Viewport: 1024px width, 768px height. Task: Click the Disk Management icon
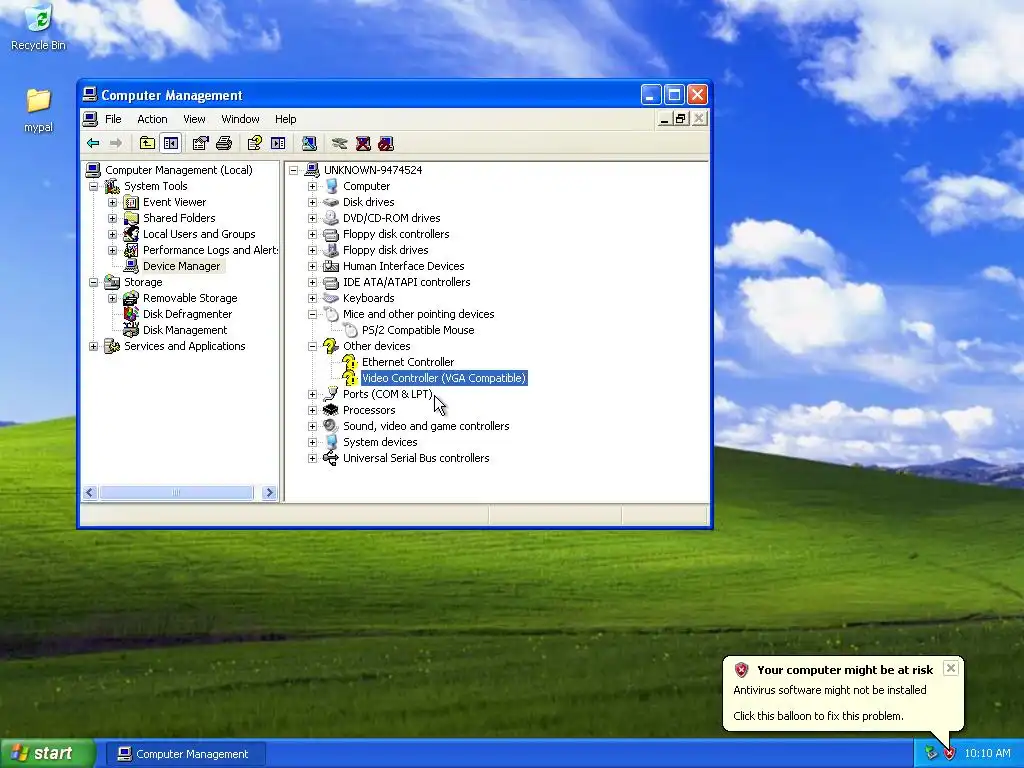[131, 330]
